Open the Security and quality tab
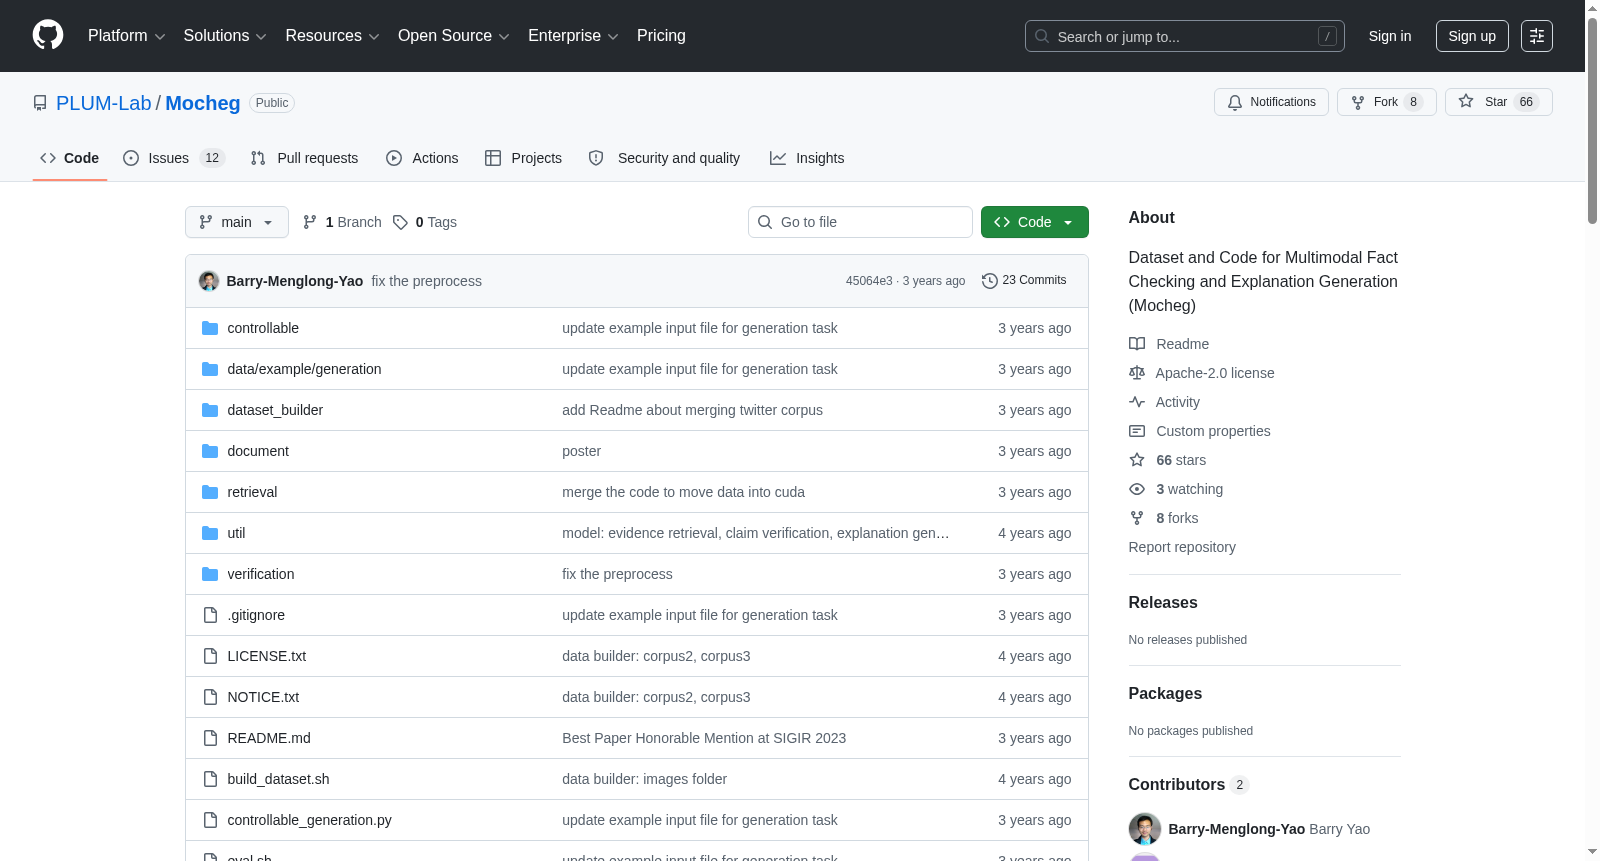This screenshot has height=861, width=1600. pos(664,158)
